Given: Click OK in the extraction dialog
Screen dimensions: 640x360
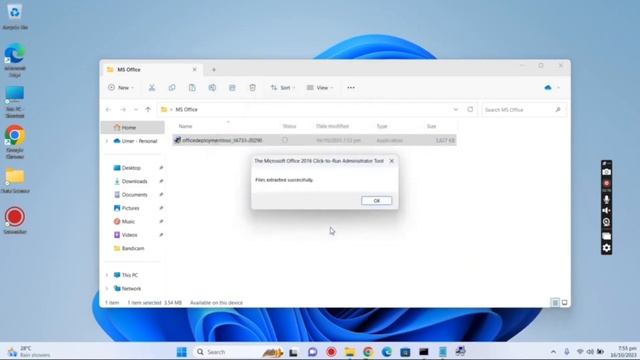Looking at the screenshot, I should [376, 200].
